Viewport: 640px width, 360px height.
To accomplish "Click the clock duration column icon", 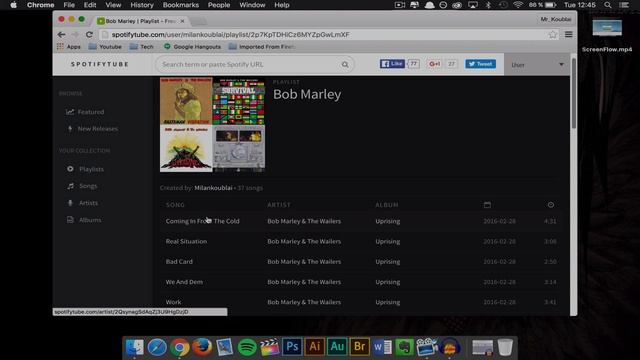I will [551, 205].
